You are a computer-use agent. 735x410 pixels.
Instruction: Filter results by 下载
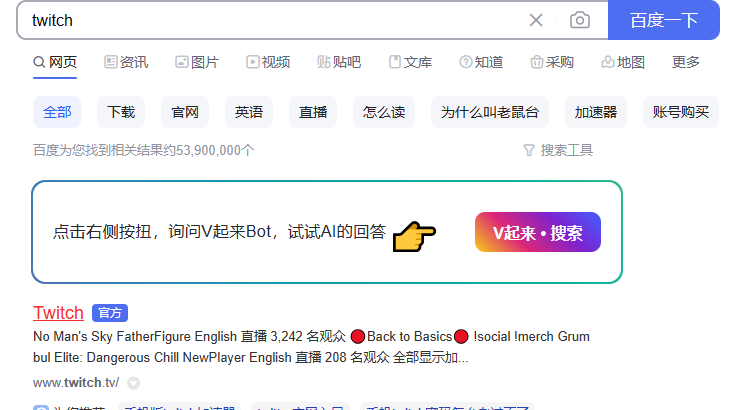(x=121, y=112)
